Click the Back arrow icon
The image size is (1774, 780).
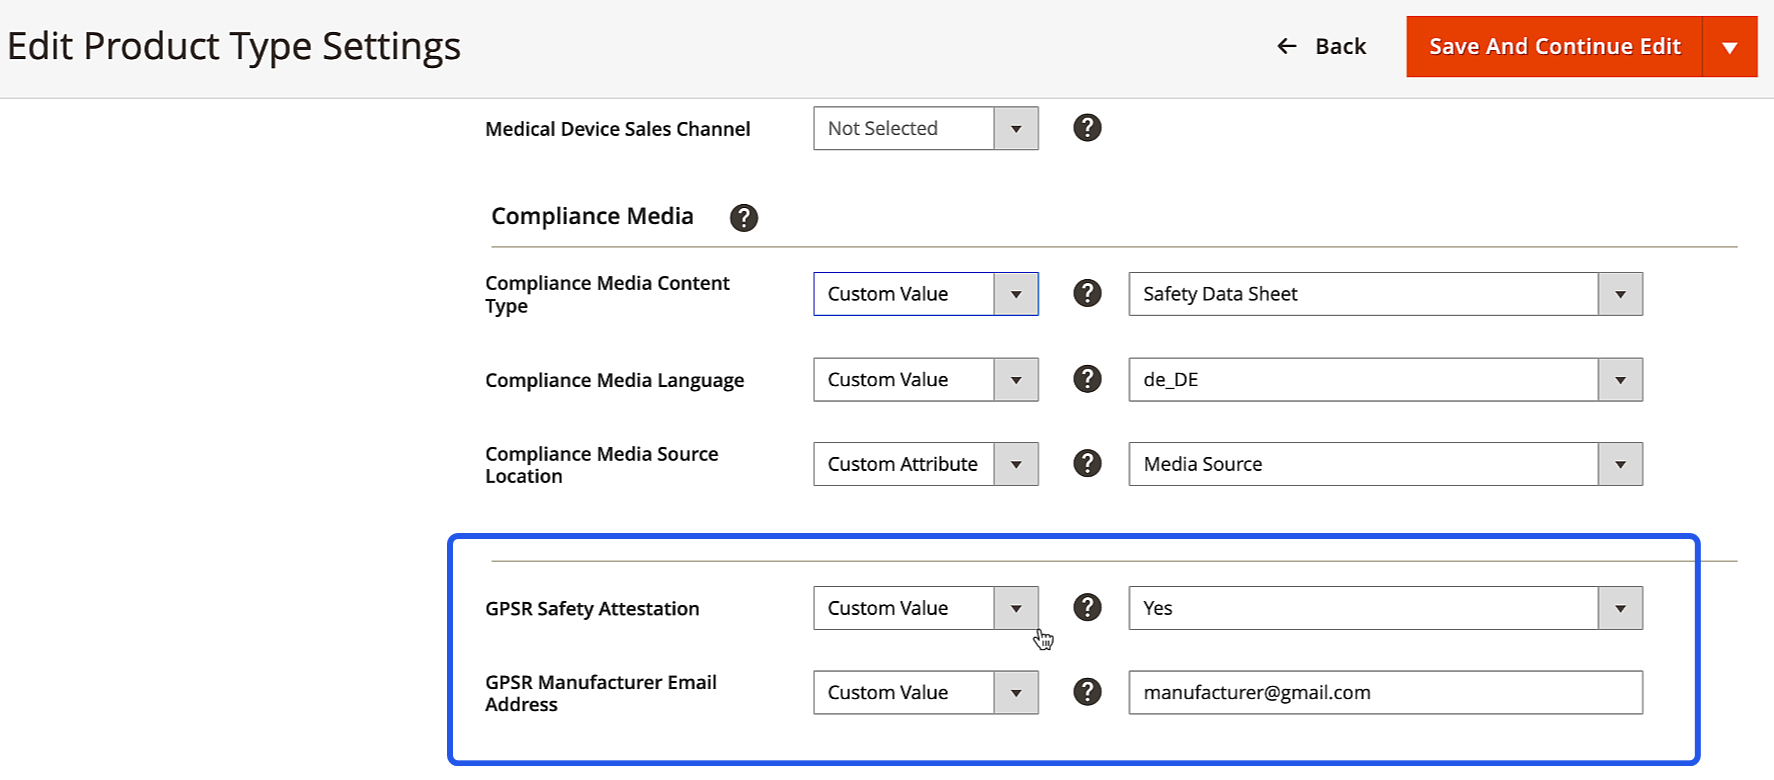(x=1287, y=46)
